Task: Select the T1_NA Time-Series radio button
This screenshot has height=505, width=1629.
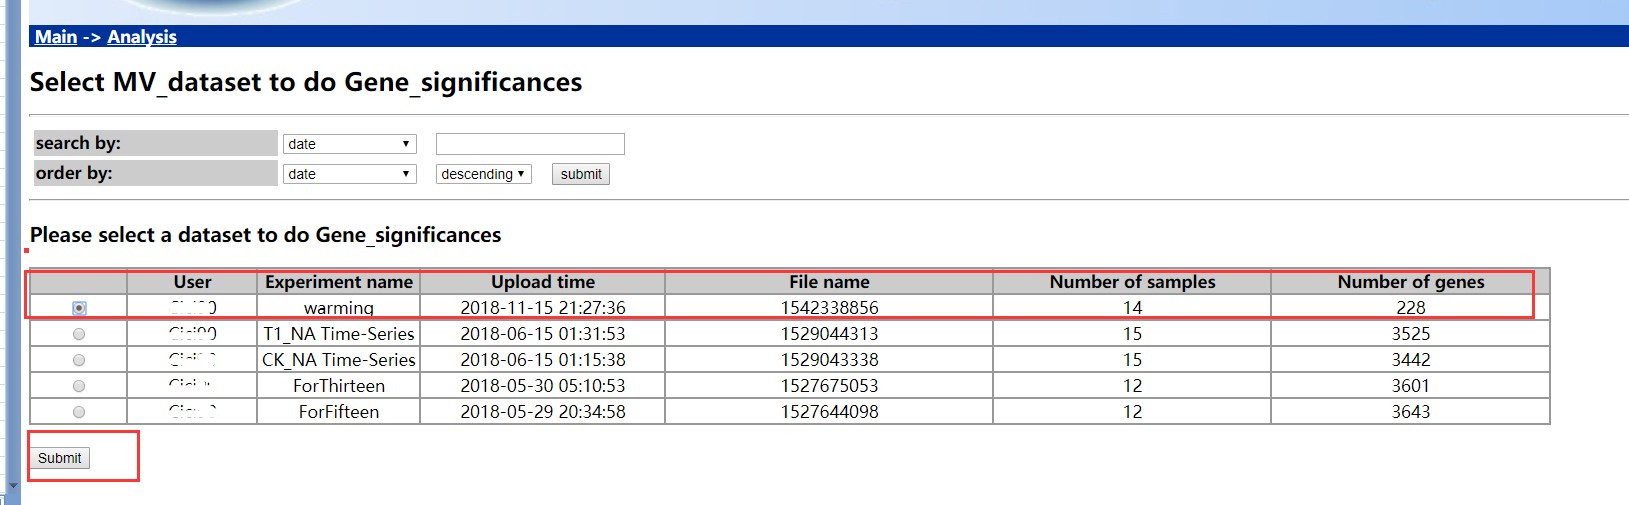Action: coord(79,334)
